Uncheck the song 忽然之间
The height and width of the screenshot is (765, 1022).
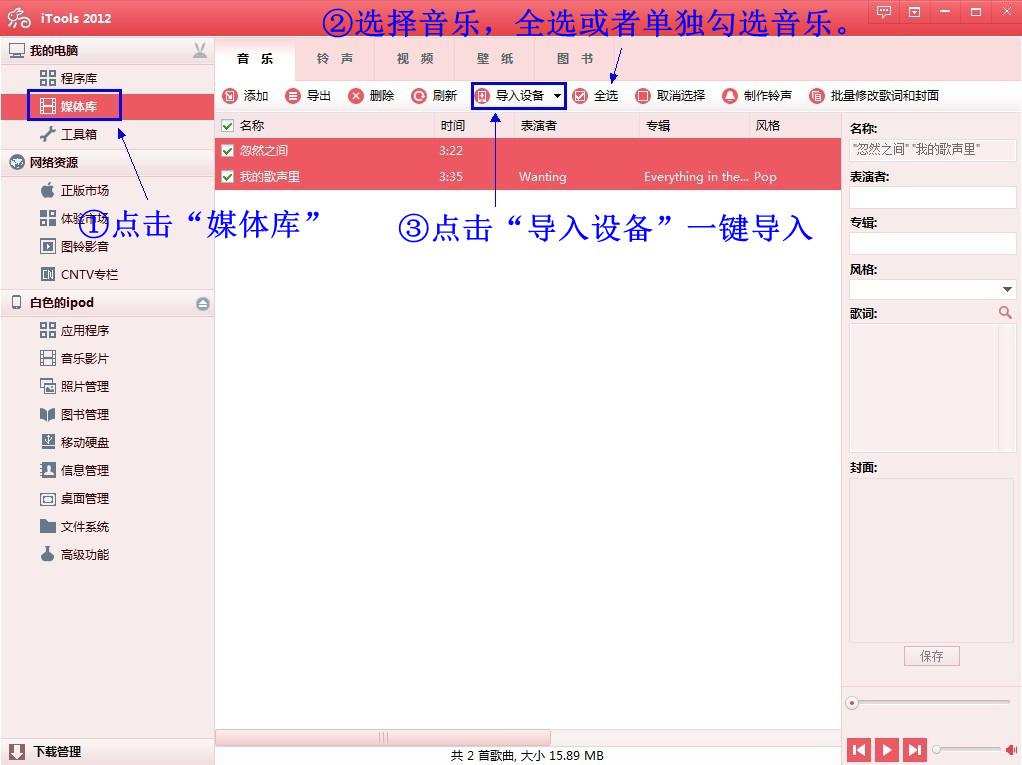click(227, 151)
